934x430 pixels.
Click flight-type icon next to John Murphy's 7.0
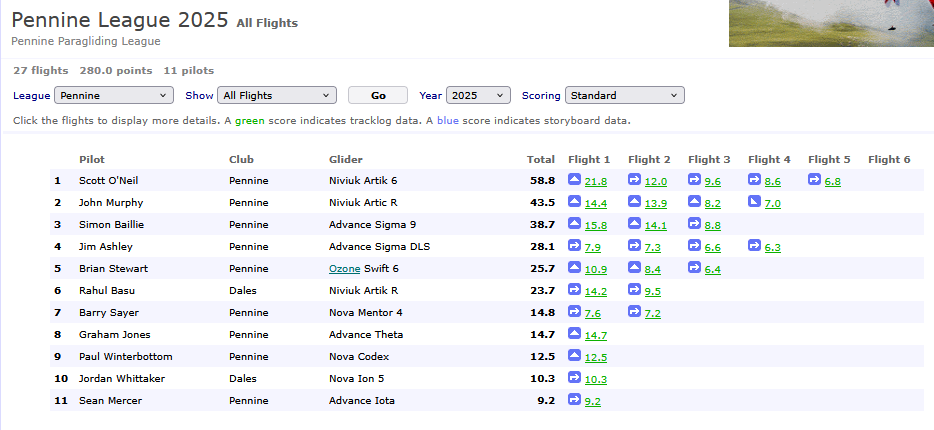[x=755, y=202]
